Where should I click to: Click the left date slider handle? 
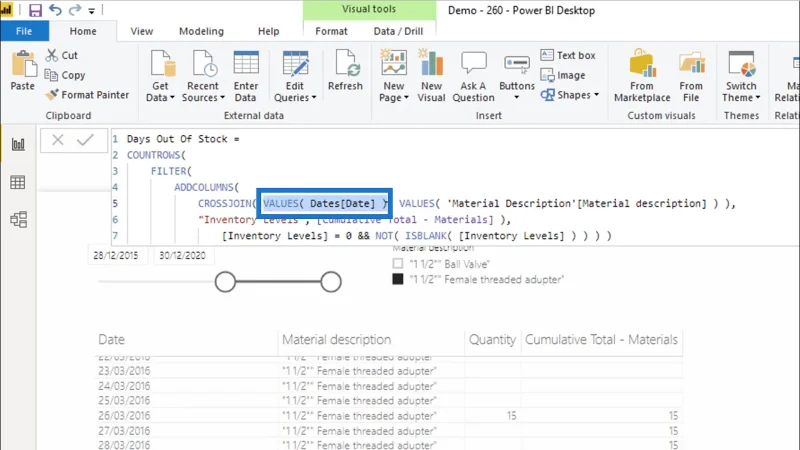click(x=225, y=282)
